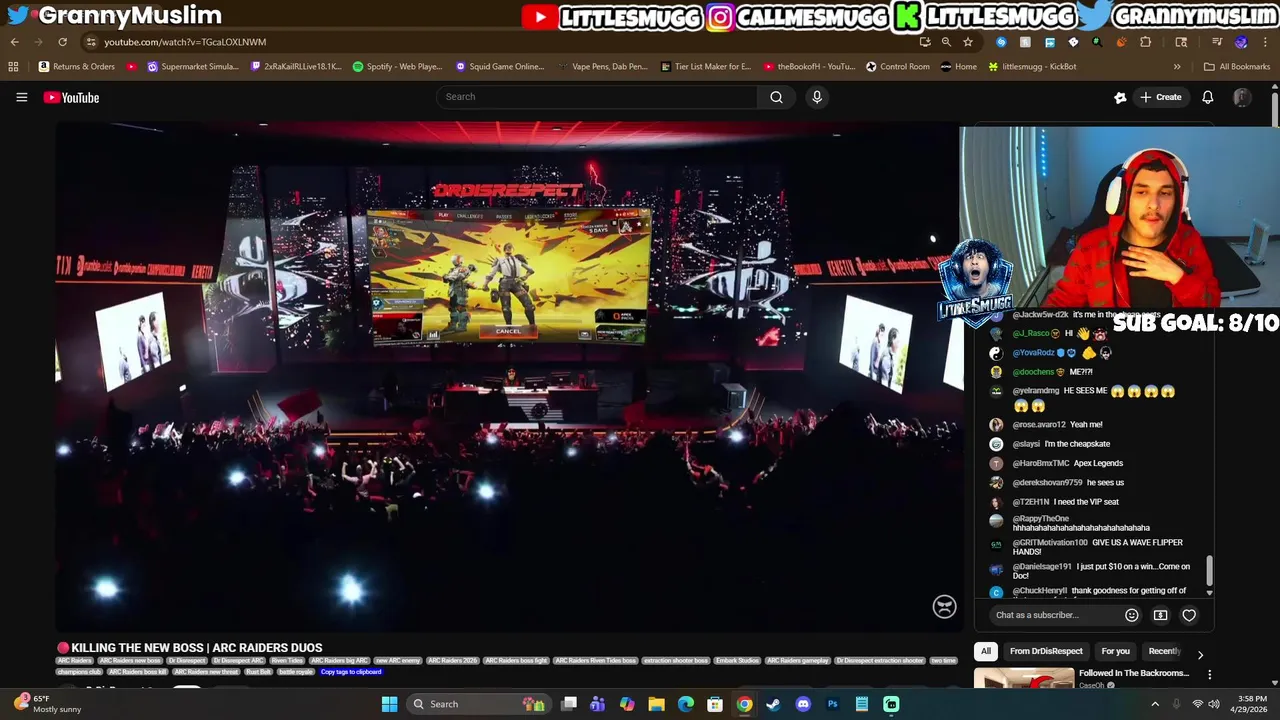Open the 2xRaKaiRLLive18.1K bookmark

[x=296, y=67]
